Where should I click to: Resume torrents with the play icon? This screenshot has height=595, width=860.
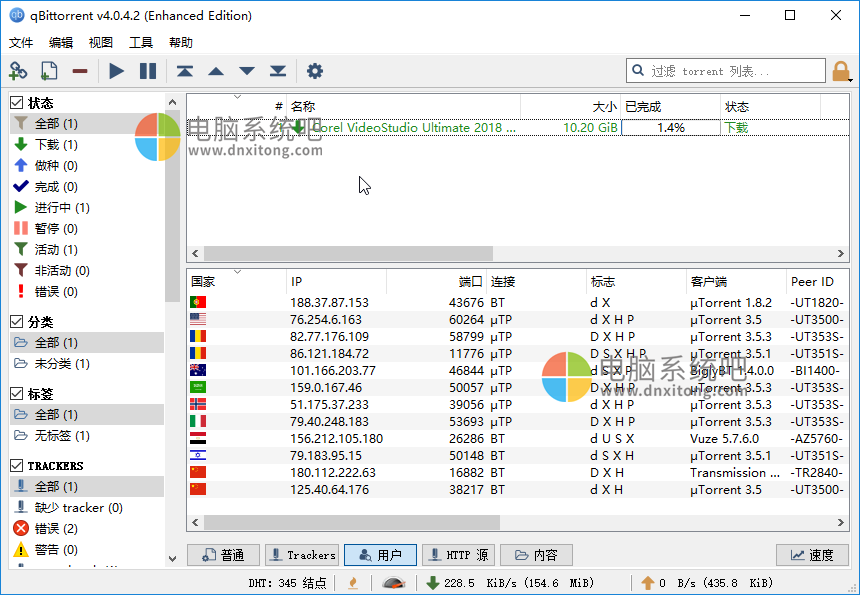tap(117, 71)
